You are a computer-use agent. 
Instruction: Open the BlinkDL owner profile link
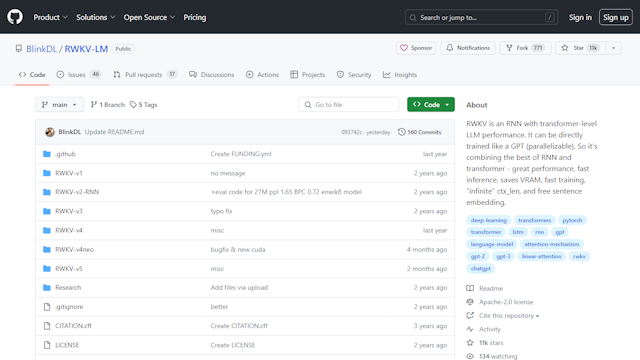[42, 49]
